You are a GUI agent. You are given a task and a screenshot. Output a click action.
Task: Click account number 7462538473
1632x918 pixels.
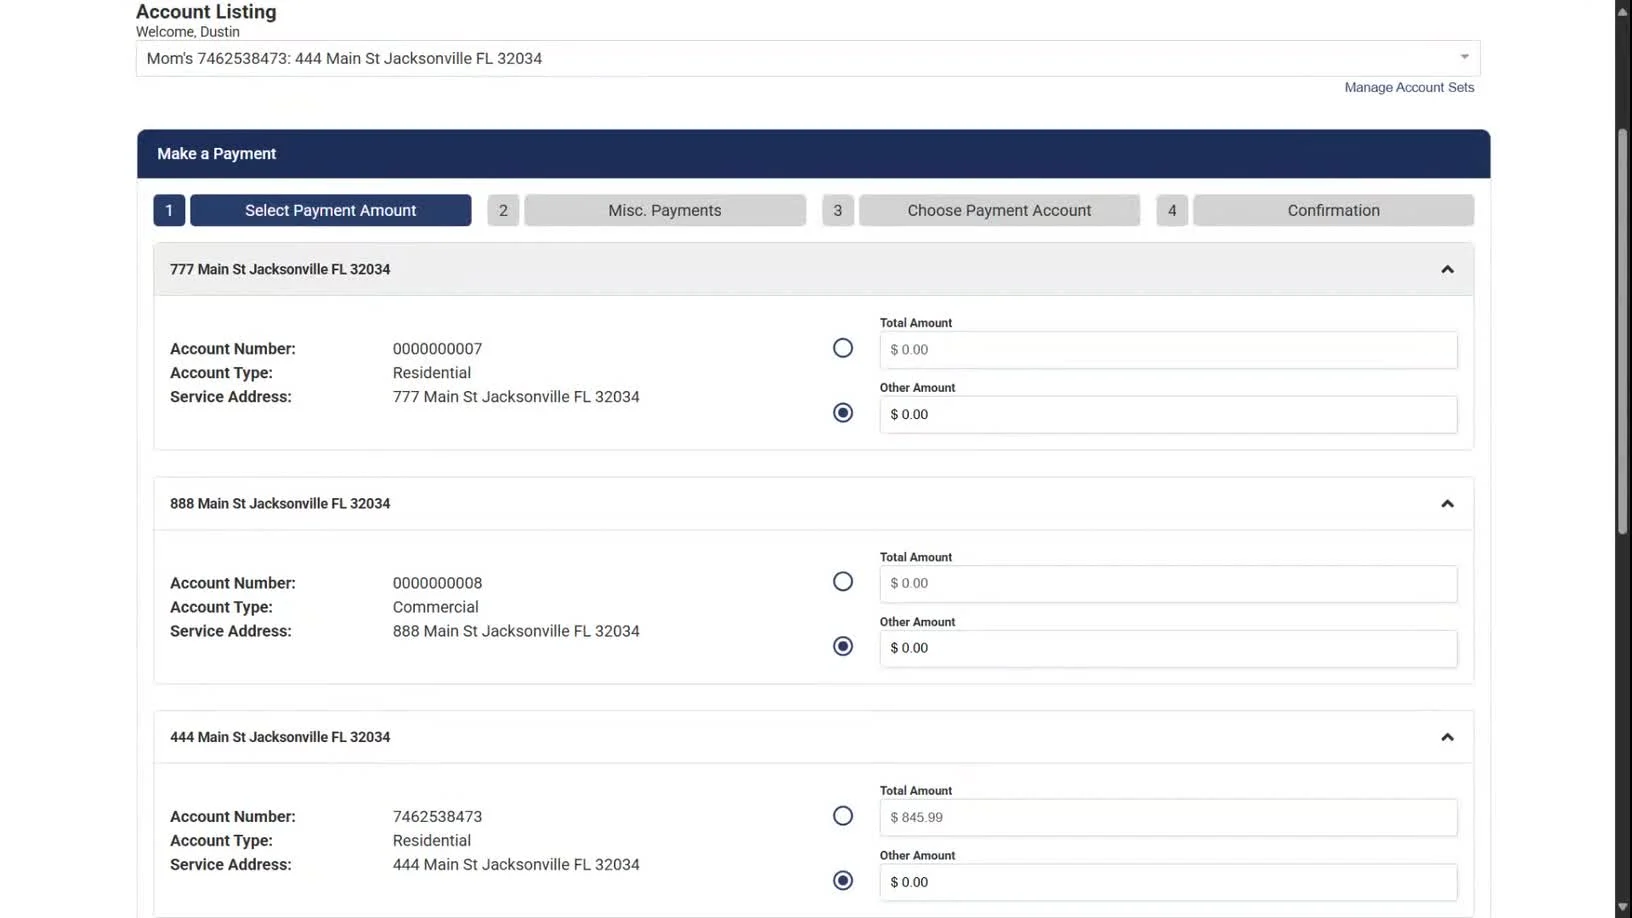(437, 817)
